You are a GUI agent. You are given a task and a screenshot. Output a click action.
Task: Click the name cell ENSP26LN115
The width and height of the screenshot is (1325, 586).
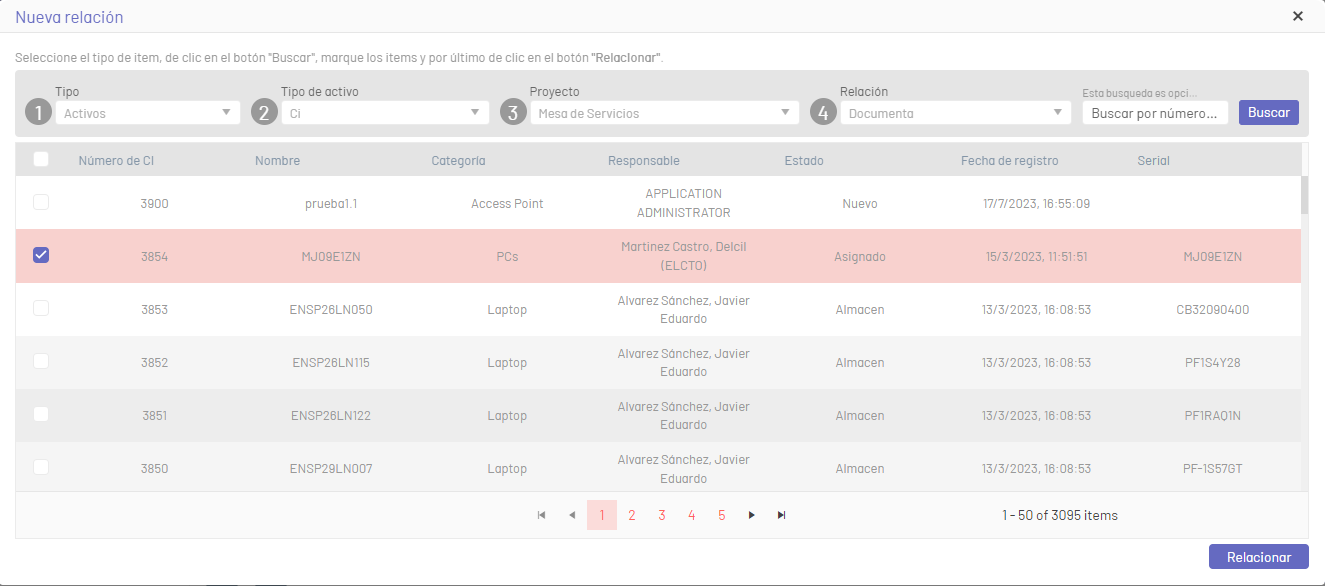pos(331,362)
